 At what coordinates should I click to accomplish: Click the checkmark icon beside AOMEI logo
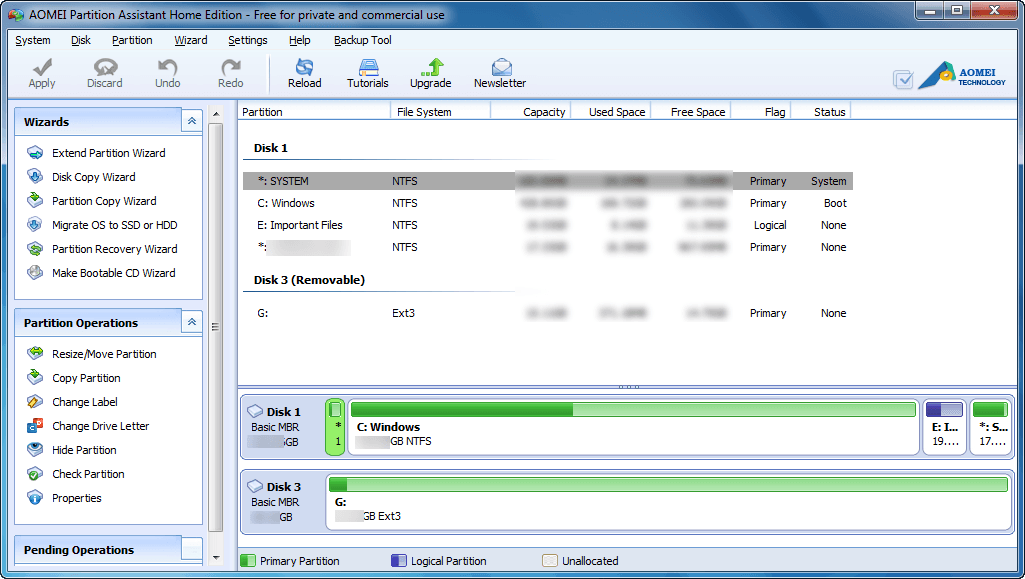903,80
